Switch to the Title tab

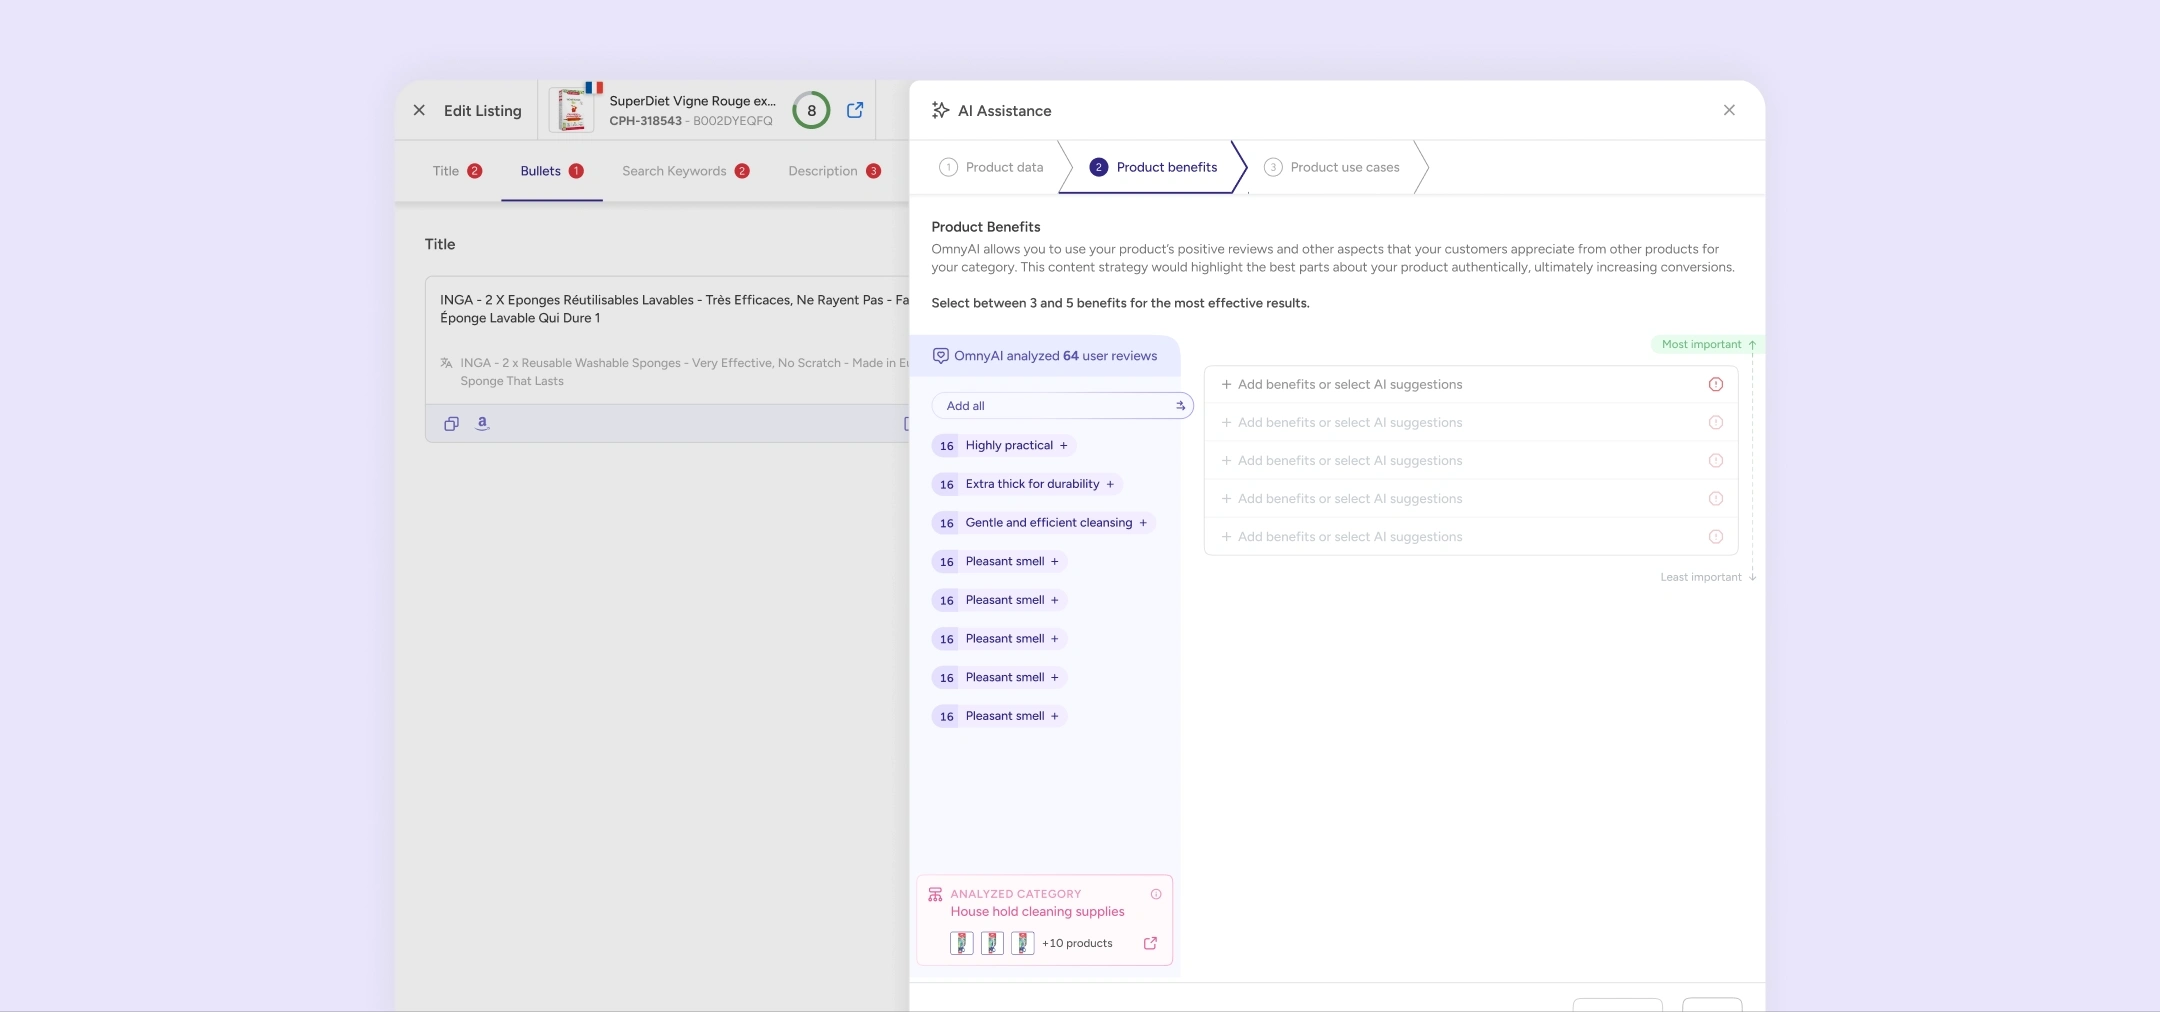[x=457, y=171]
